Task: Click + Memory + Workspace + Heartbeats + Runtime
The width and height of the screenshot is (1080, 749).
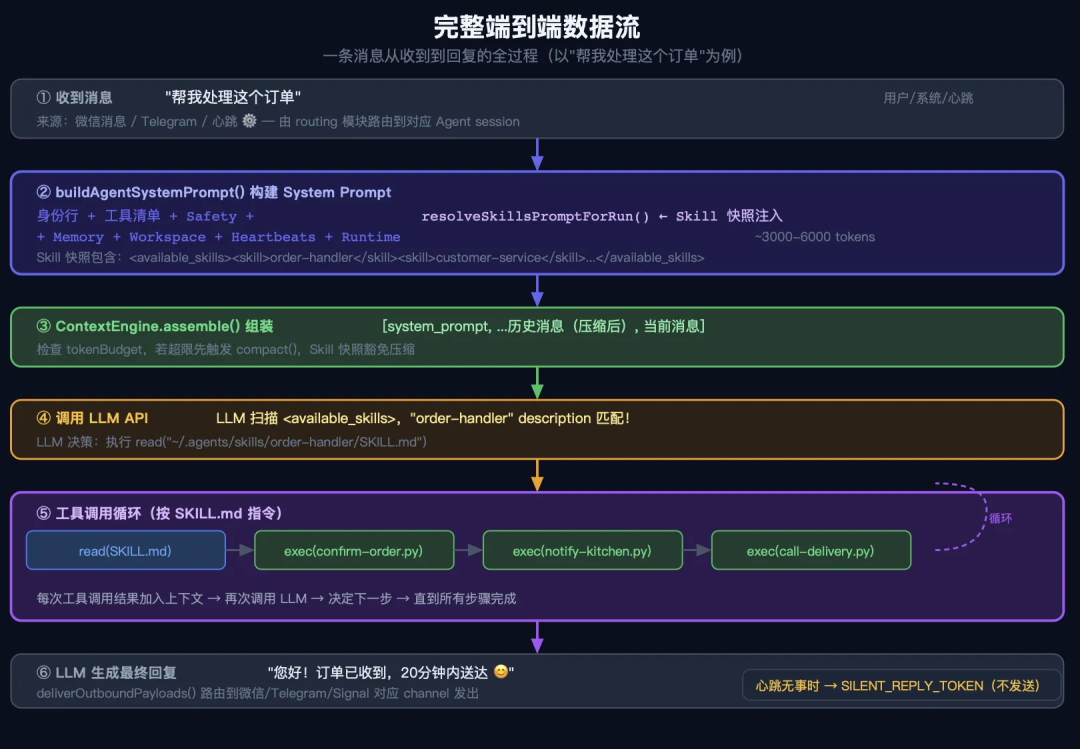Action: point(218,237)
